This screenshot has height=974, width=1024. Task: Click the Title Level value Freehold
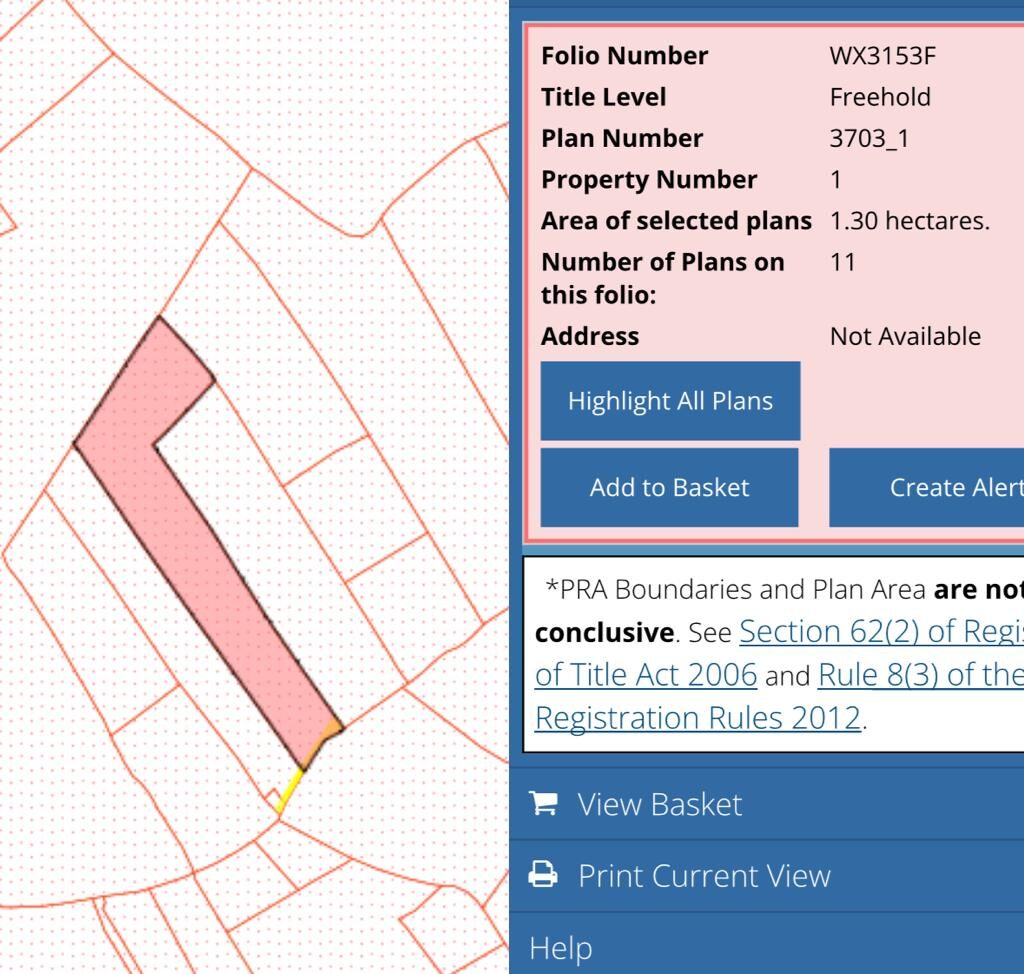[880, 97]
